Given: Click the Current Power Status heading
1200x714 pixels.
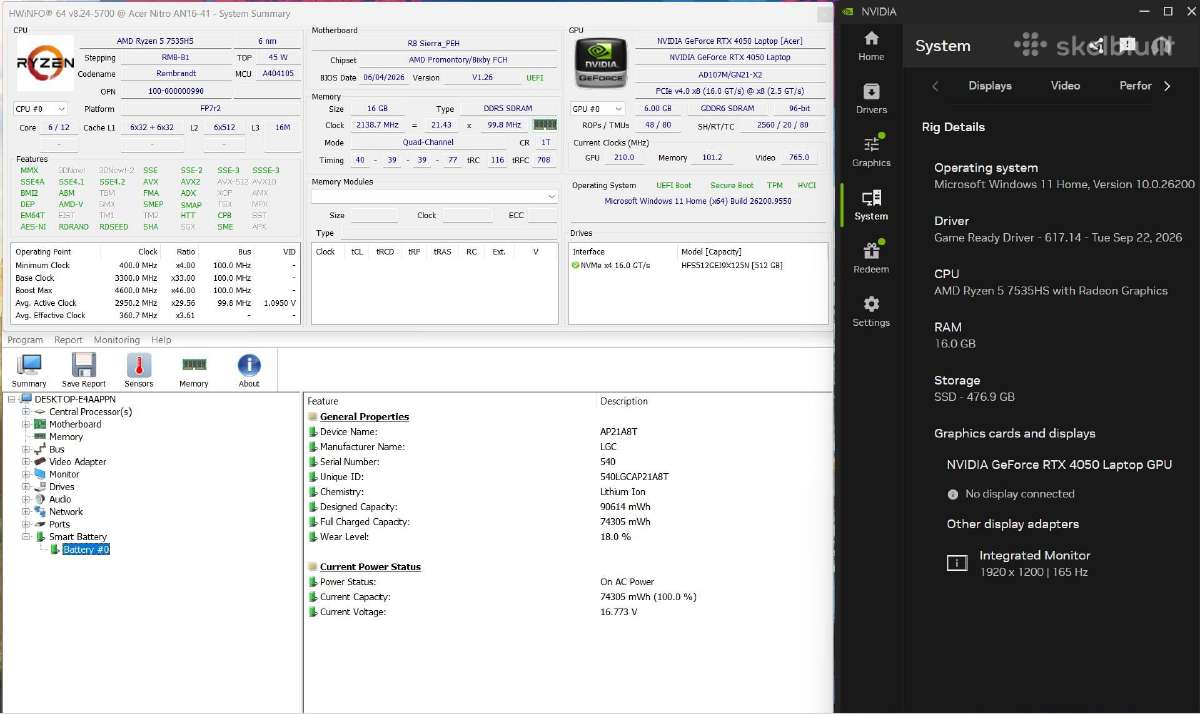Looking at the screenshot, I should pyautogui.click(x=370, y=567).
